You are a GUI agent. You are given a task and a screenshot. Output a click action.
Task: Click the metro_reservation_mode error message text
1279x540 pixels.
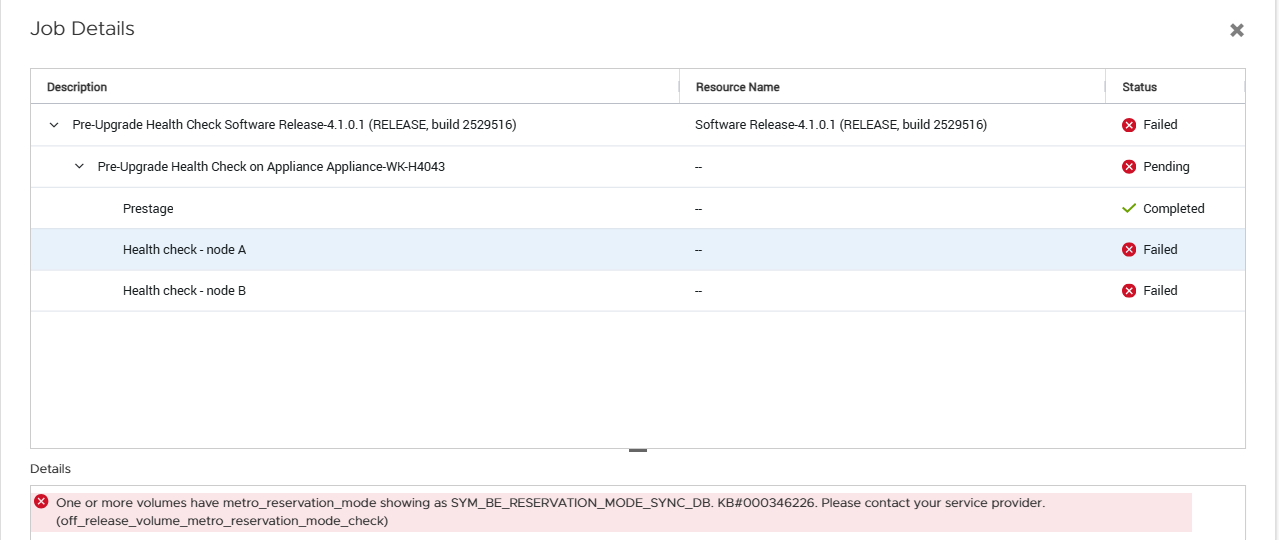click(x=551, y=511)
